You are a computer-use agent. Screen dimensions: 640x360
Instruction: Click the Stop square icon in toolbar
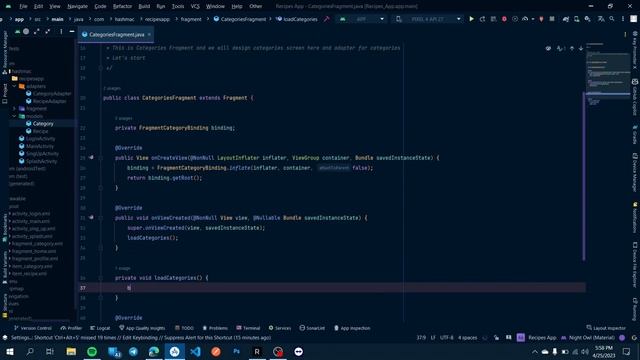click(x=552, y=19)
